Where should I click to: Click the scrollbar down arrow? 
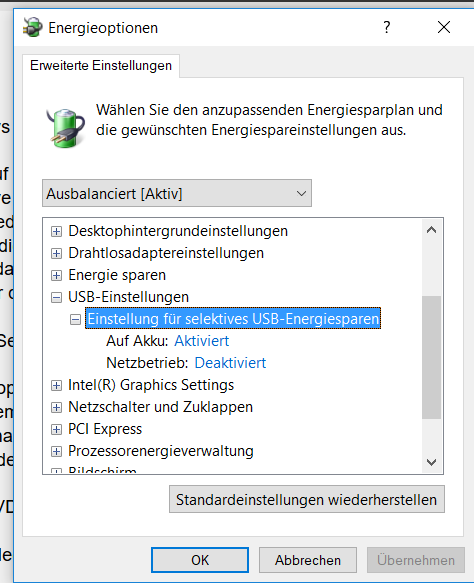(432, 462)
